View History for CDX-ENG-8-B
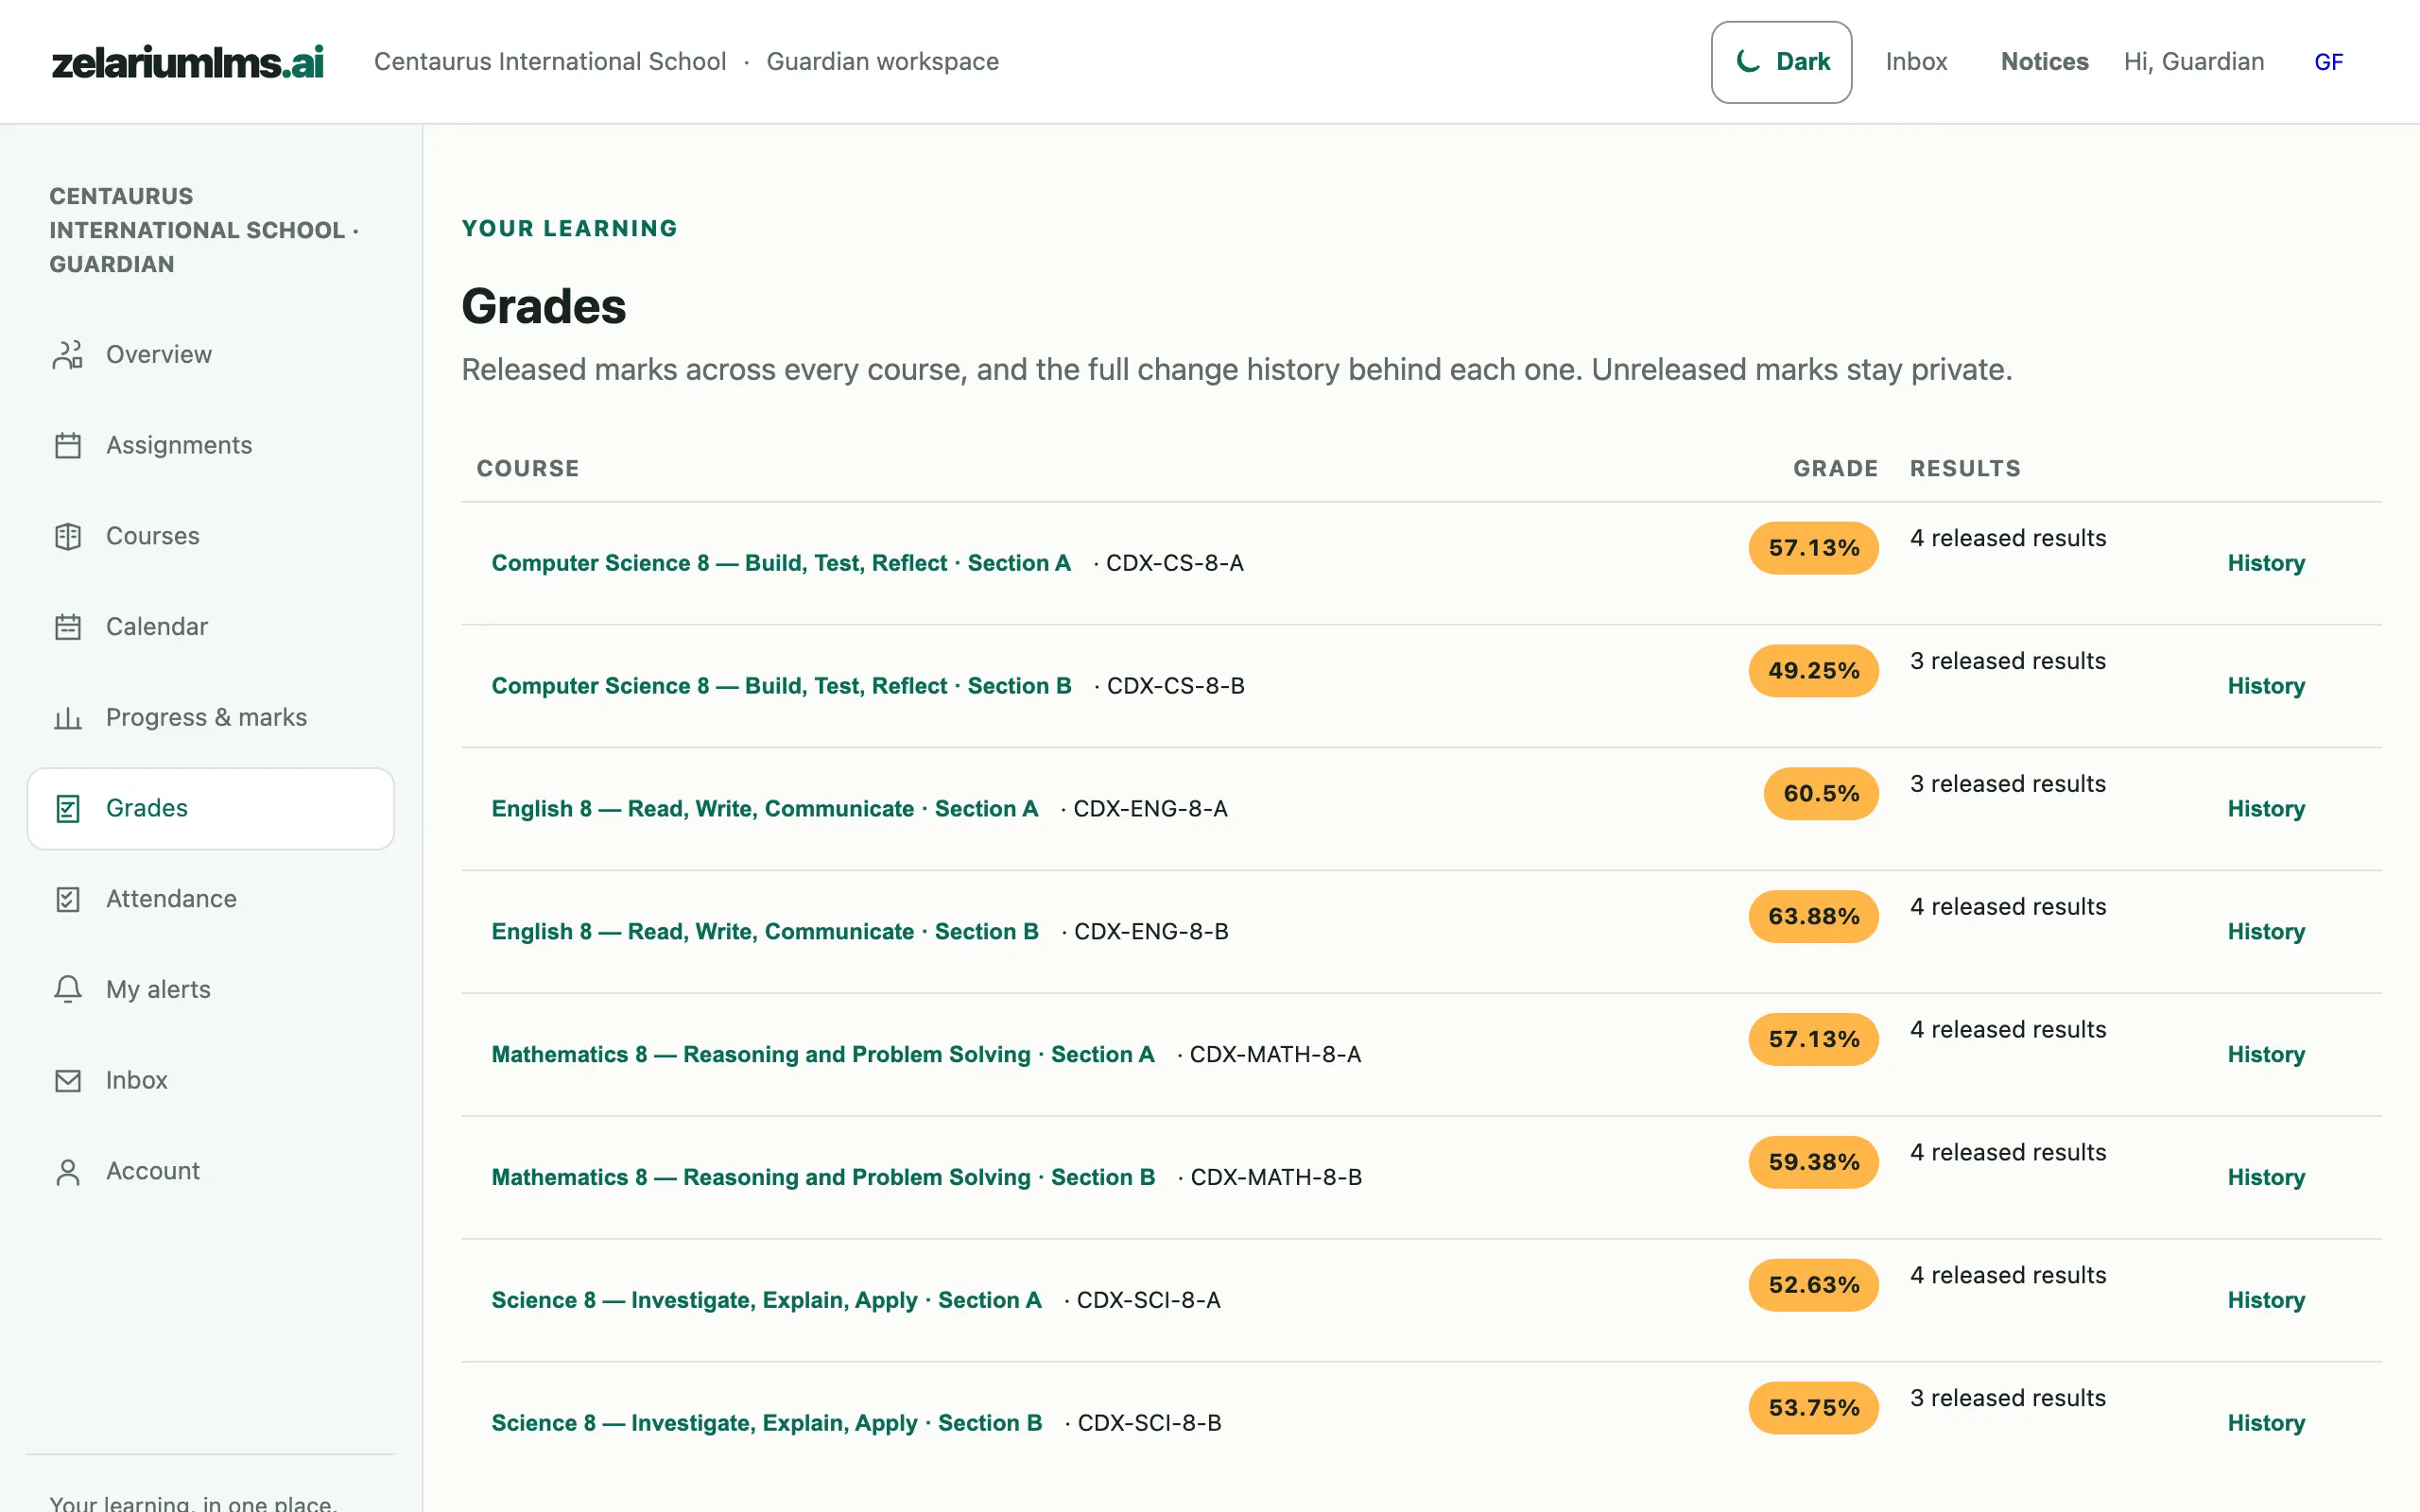The height and width of the screenshot is (1512, 2420). [x=2266, y=932]
